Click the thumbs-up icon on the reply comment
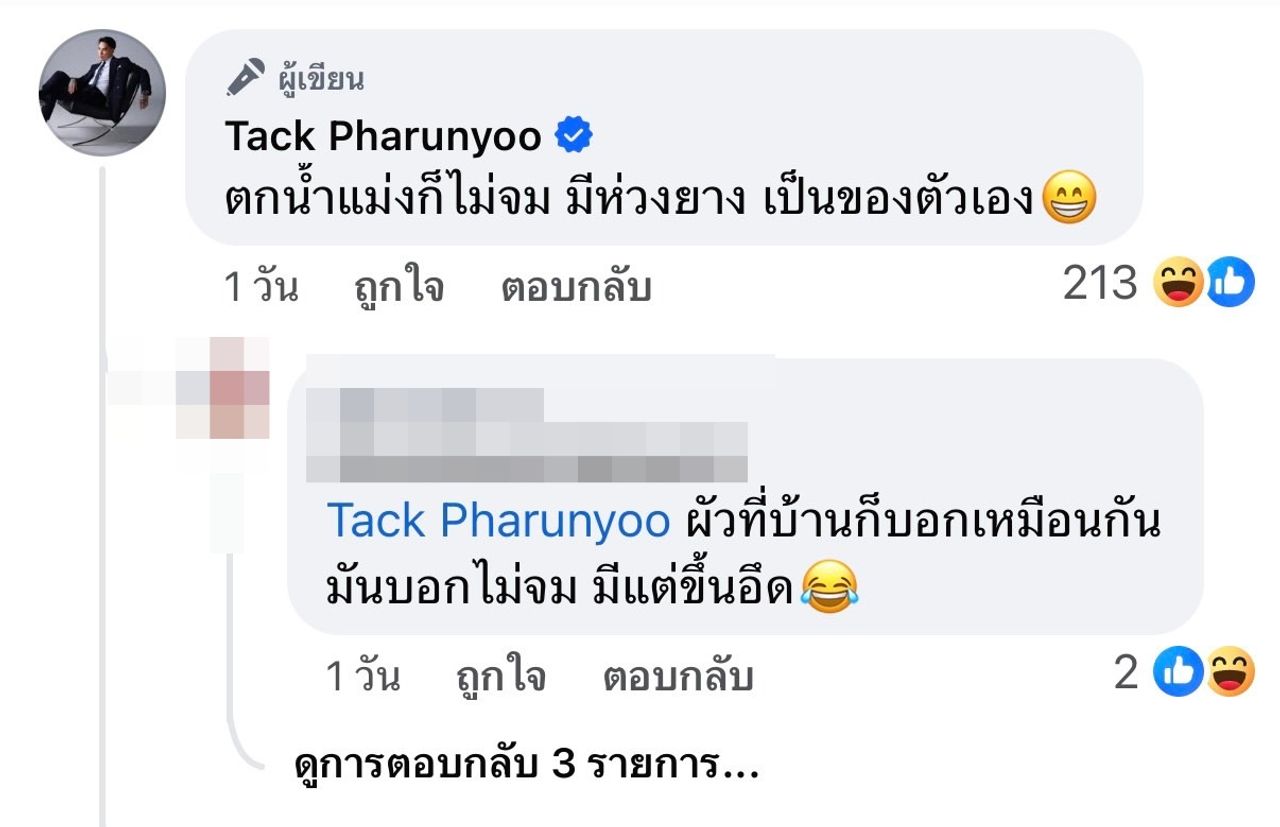Image resolution: width=1280 pixels, height=827 pixels. click(x=1178, y=674)
